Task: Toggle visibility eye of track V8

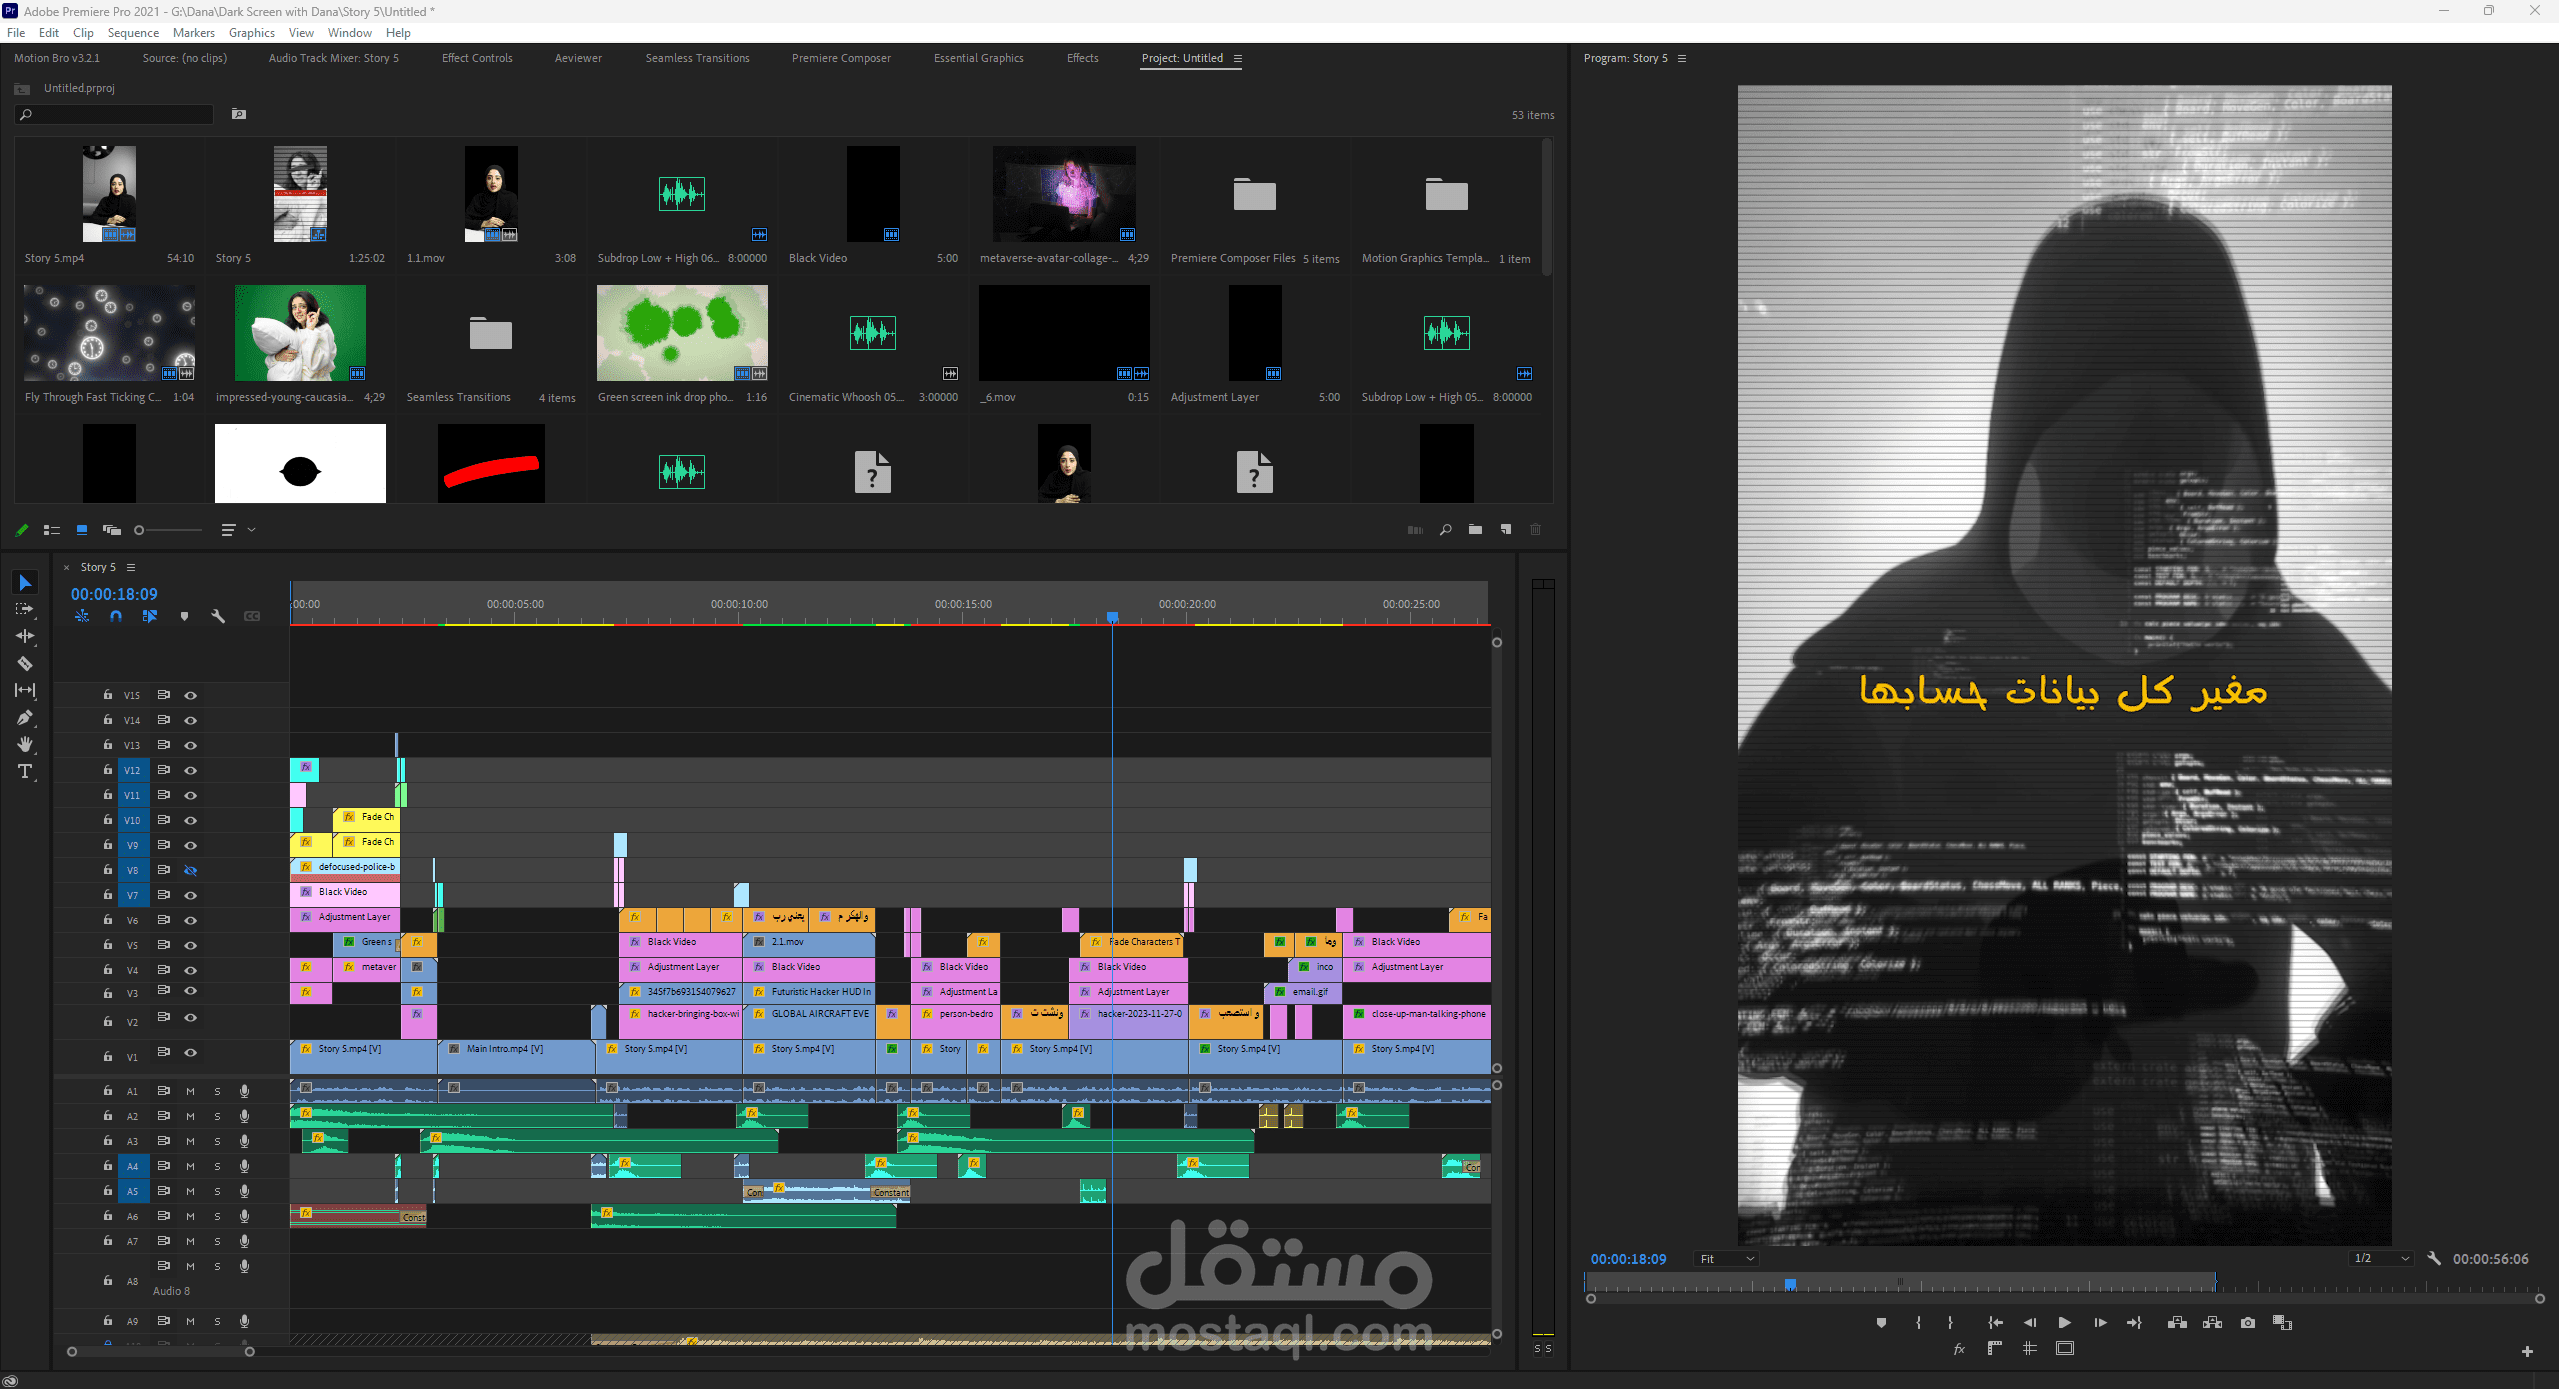Action: tap(190, 870)
